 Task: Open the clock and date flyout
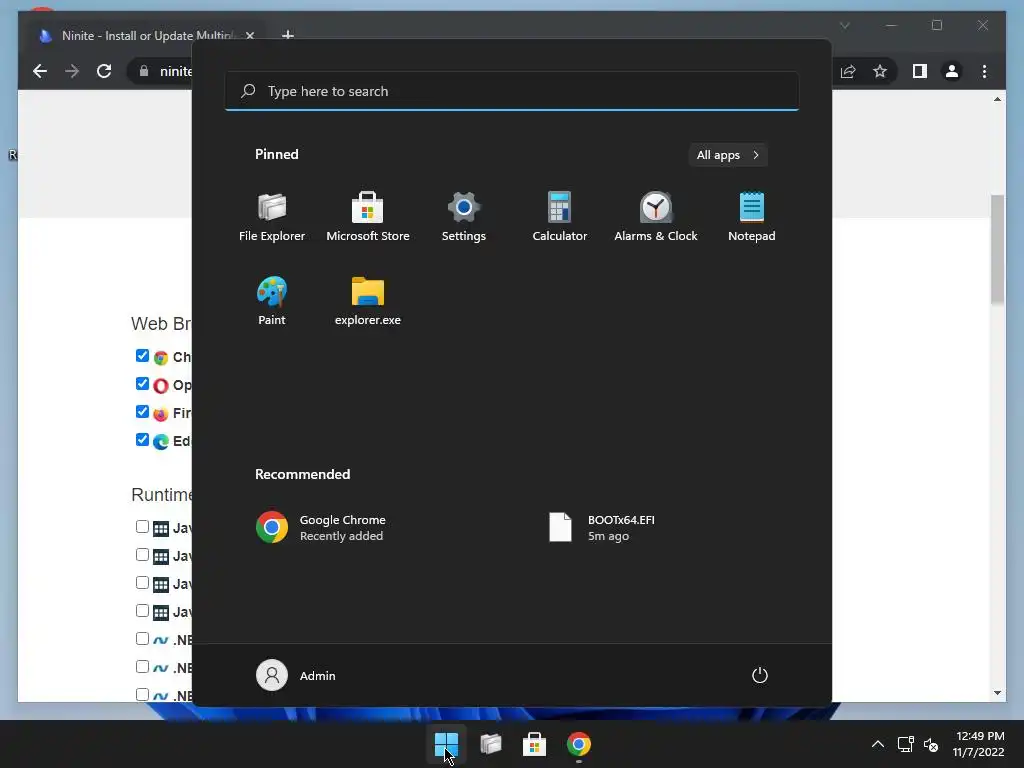(978, 744)
